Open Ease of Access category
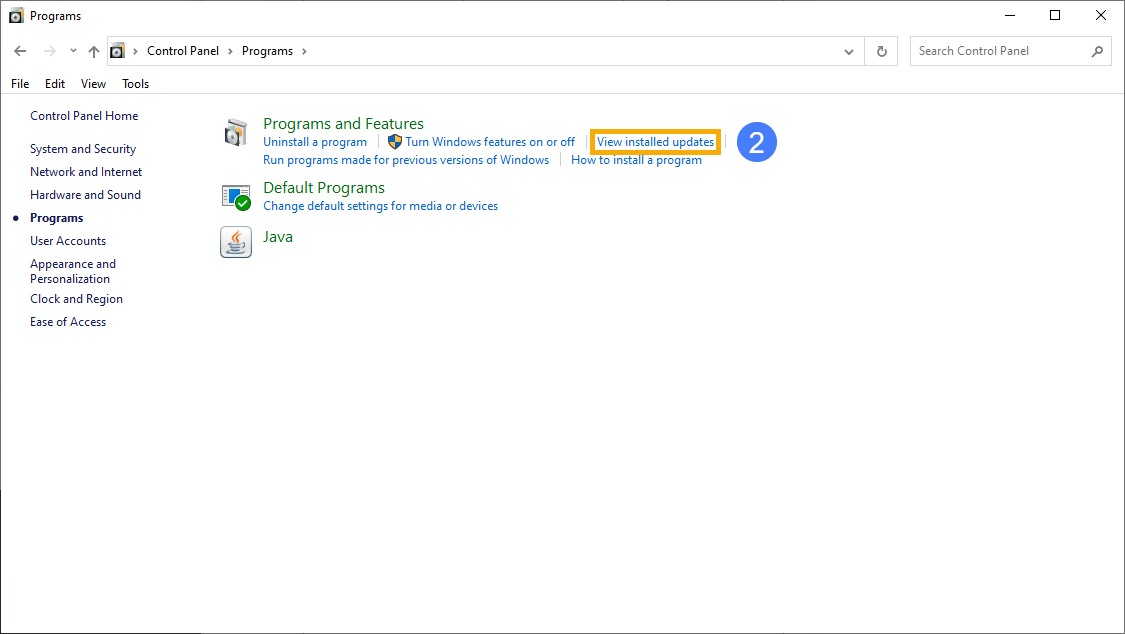The width and height of the screenshot is (1125, 634). pos(68,322)
